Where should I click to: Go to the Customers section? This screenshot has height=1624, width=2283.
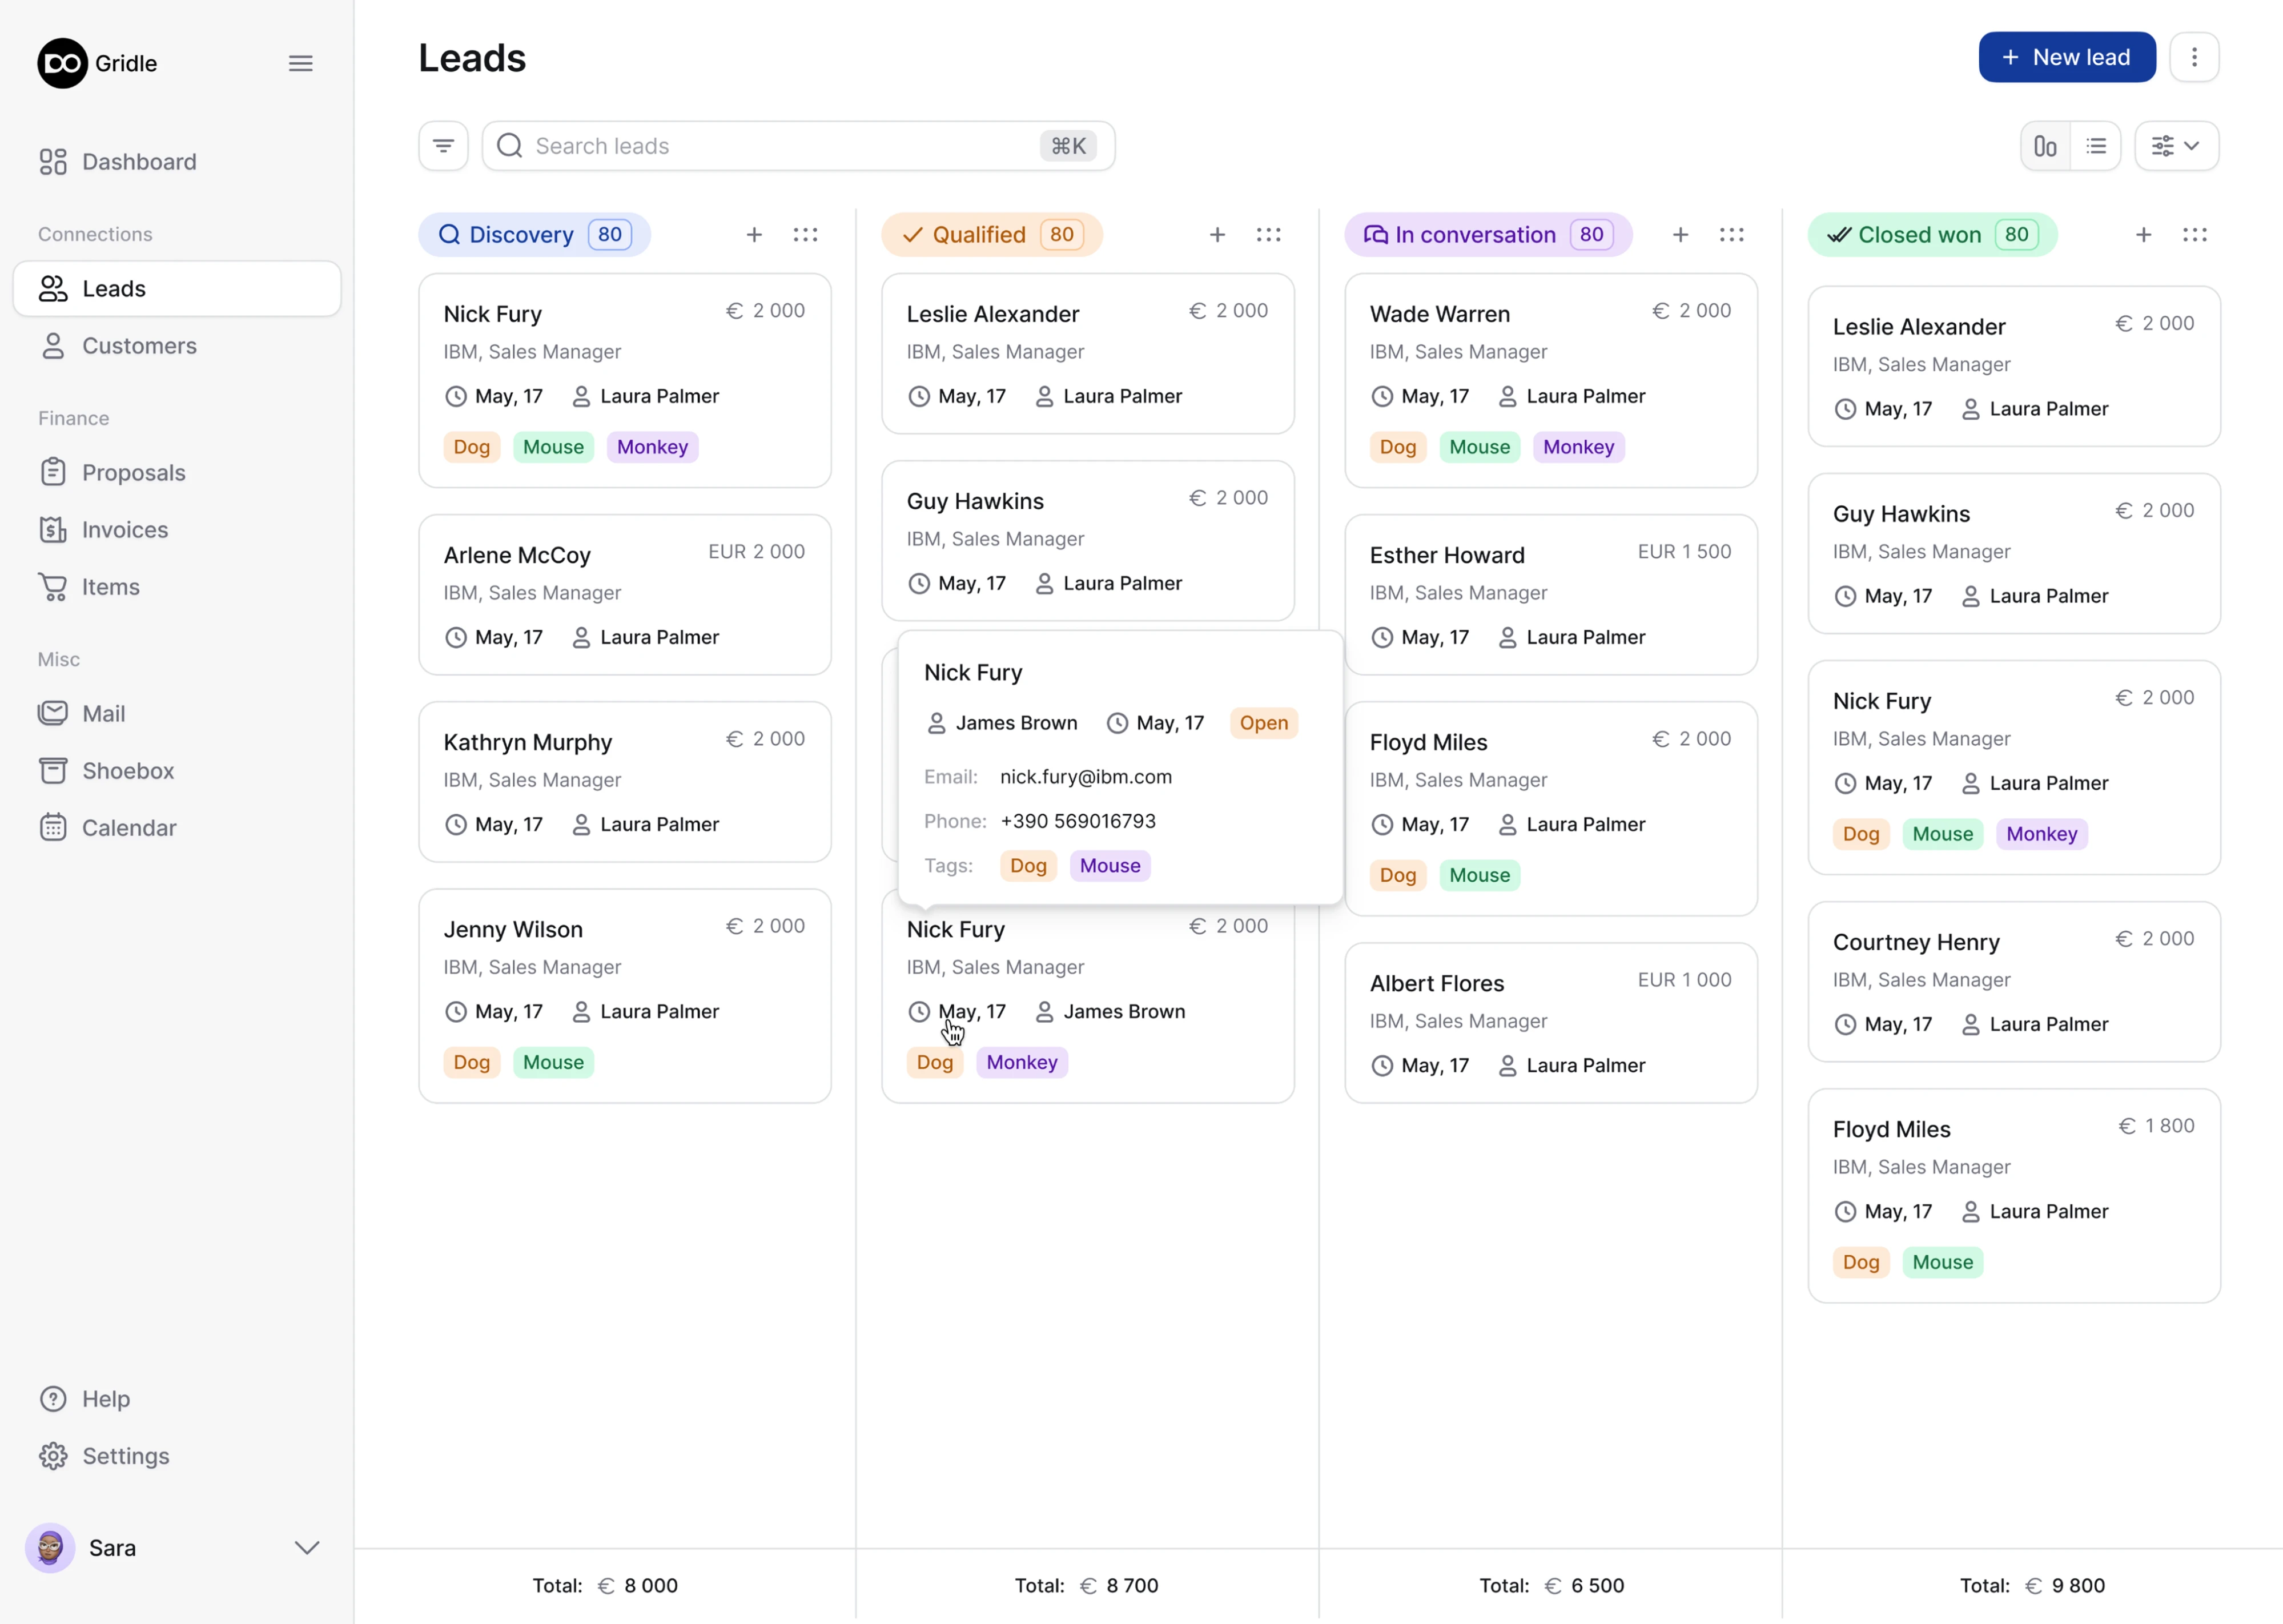pyautogui.click(x=139, y=346)
